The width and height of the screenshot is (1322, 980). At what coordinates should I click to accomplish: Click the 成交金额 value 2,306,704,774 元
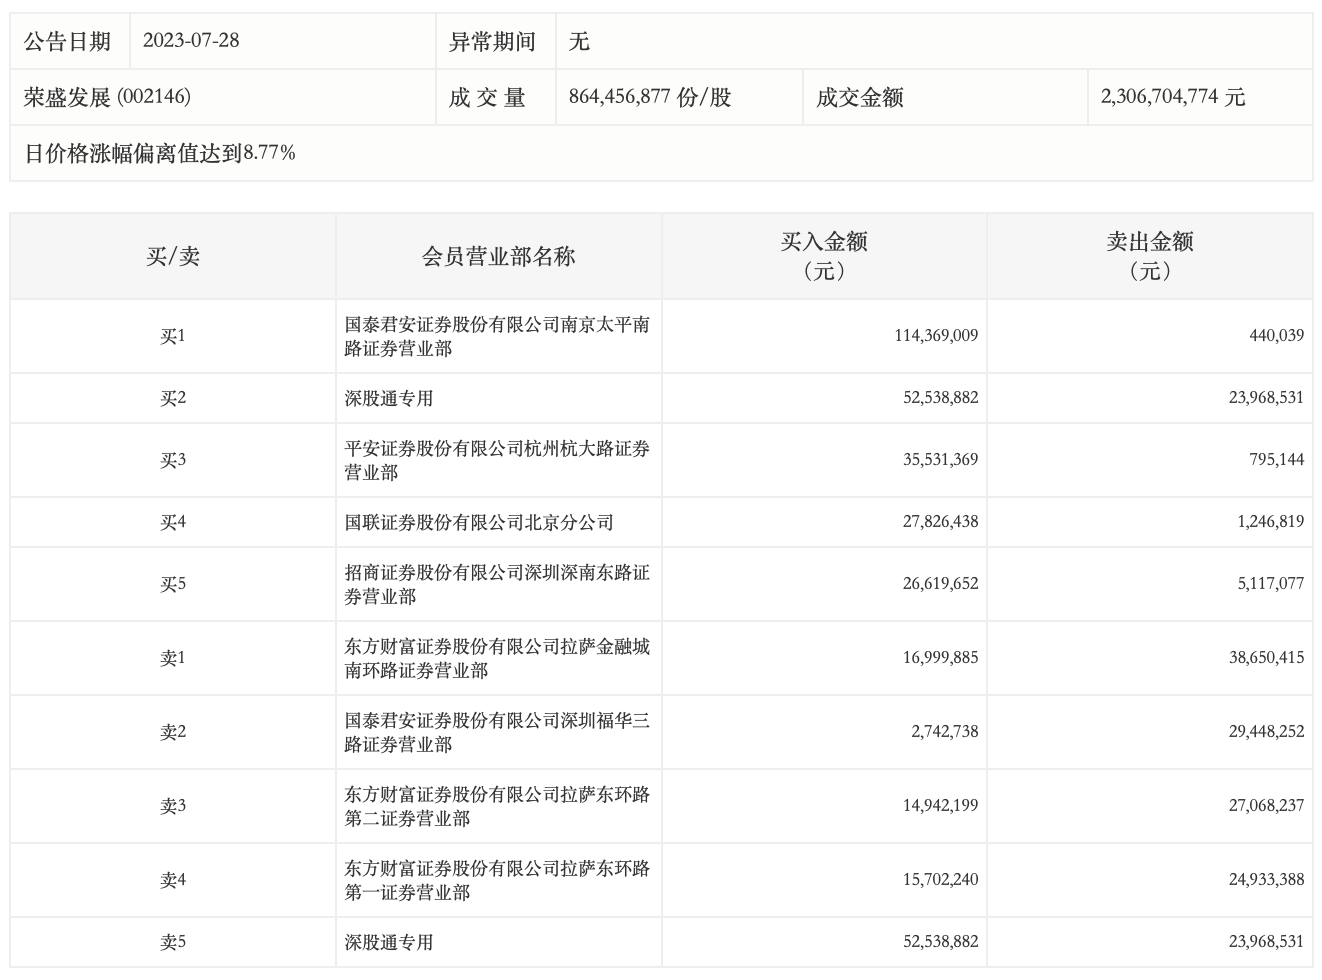(x=1172, y=97)
